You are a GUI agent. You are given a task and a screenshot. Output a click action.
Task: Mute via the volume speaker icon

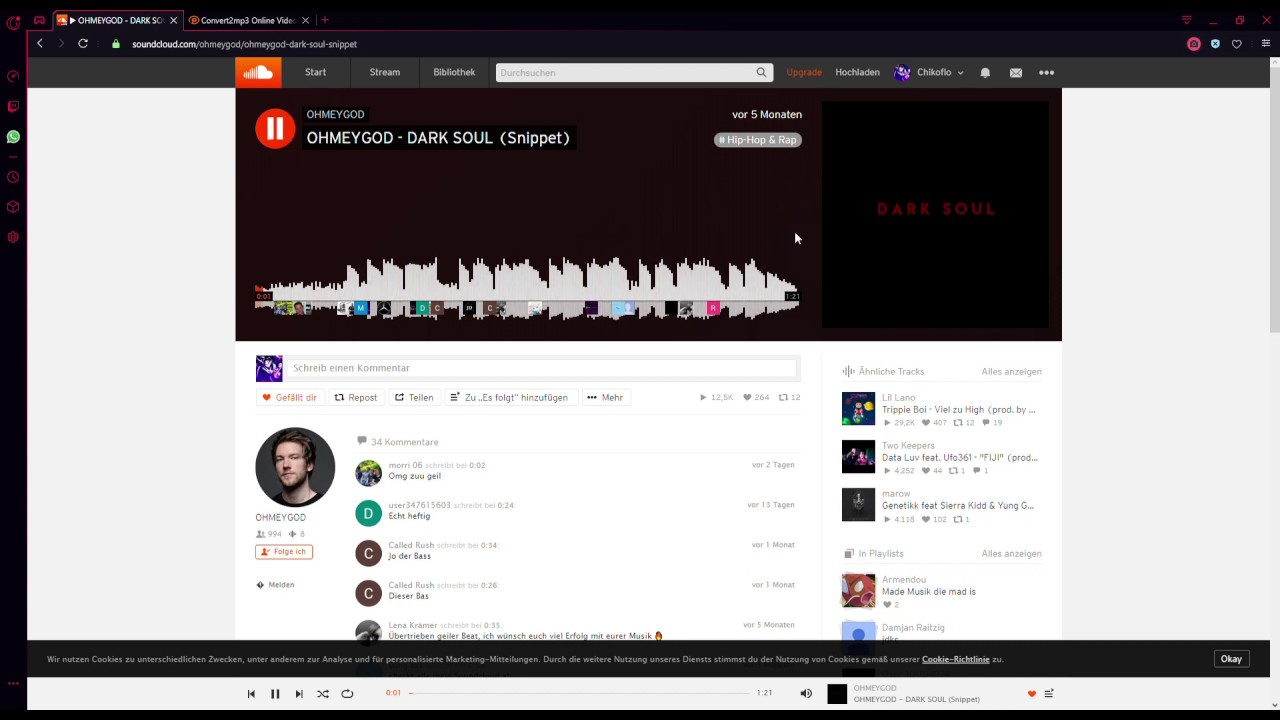(x=806, y=694)
